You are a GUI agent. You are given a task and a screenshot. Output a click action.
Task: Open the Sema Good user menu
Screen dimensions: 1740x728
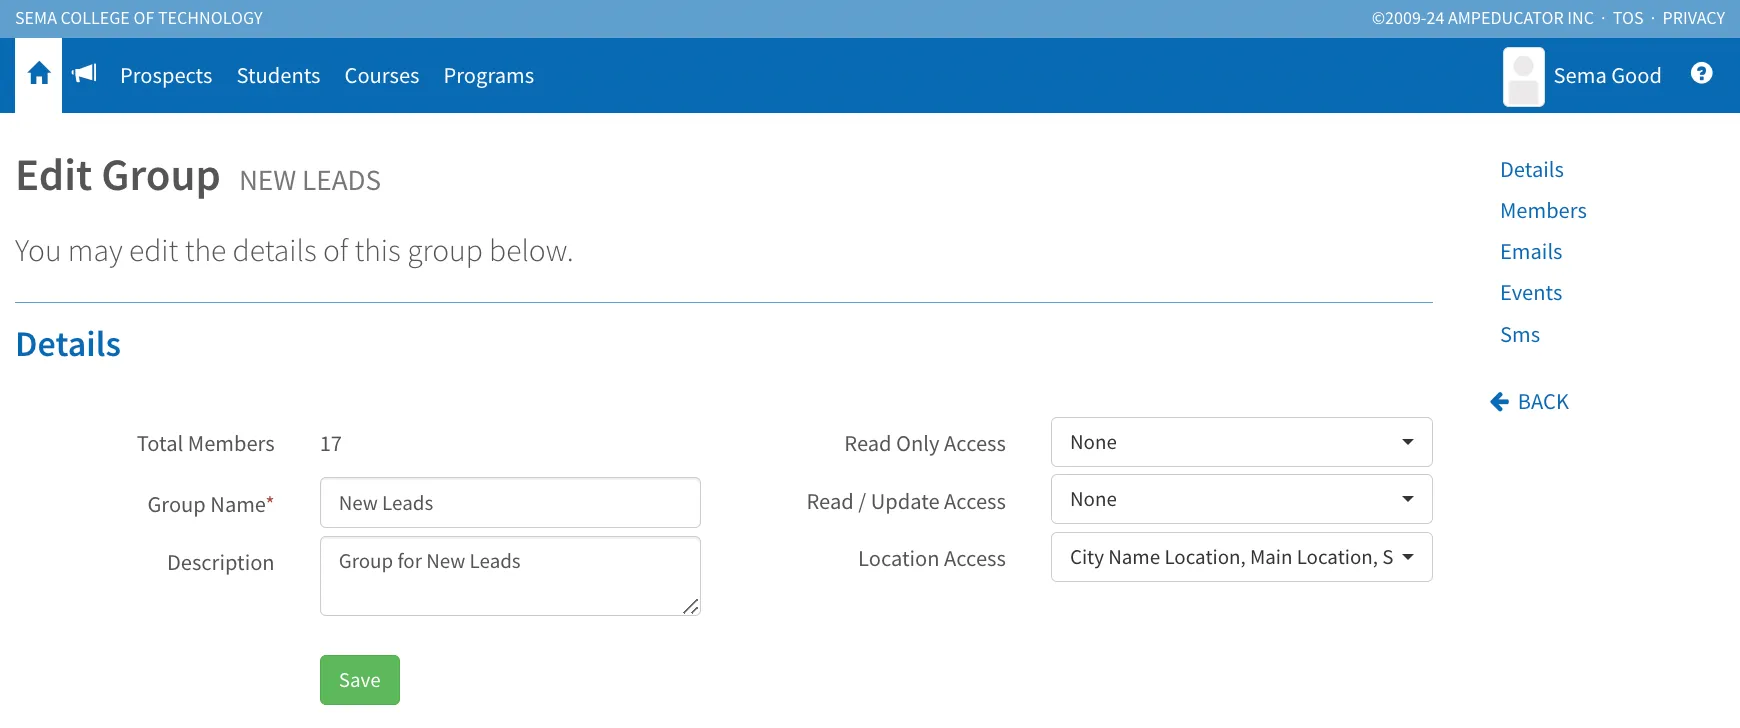(x=1607, y=76)
